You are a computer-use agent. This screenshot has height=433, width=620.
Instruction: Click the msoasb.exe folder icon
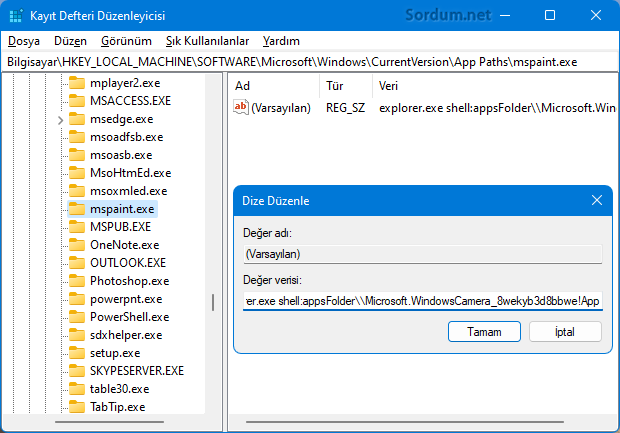pos(77,155)
